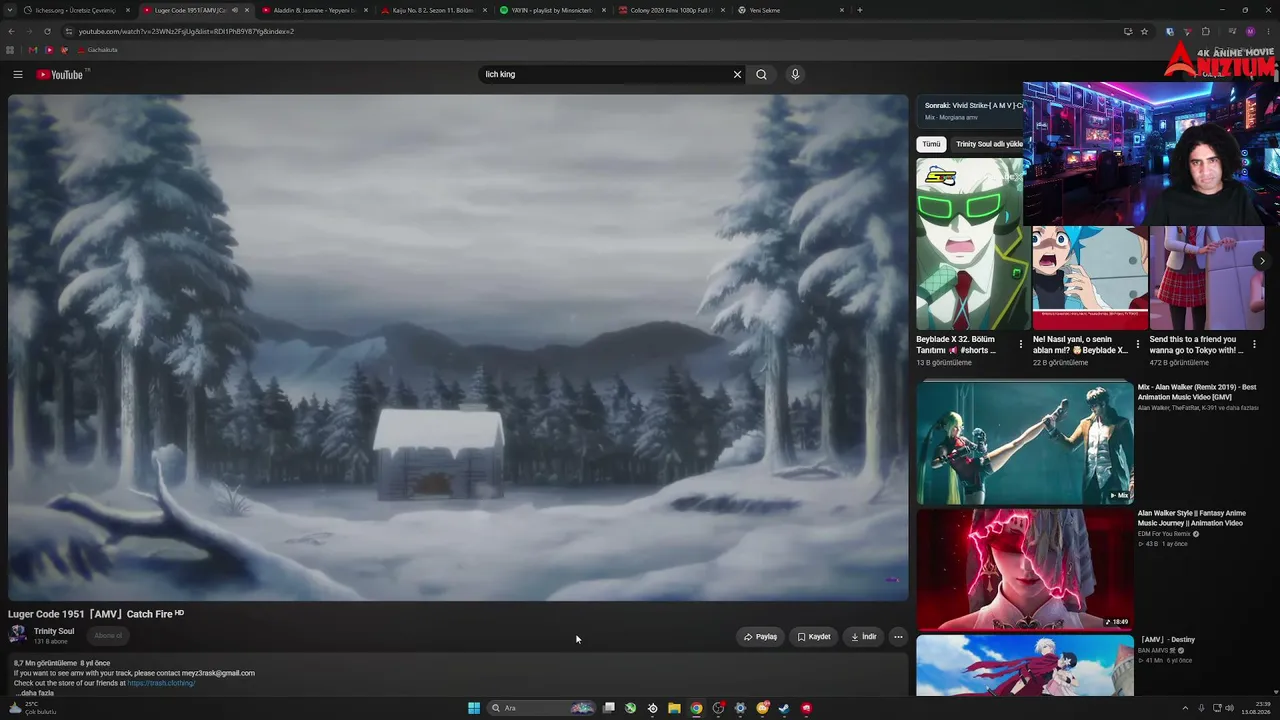The image size is (1280, 720).
Task: Clear the search box text
Action: pyautogui.click(x=737, y=74)
